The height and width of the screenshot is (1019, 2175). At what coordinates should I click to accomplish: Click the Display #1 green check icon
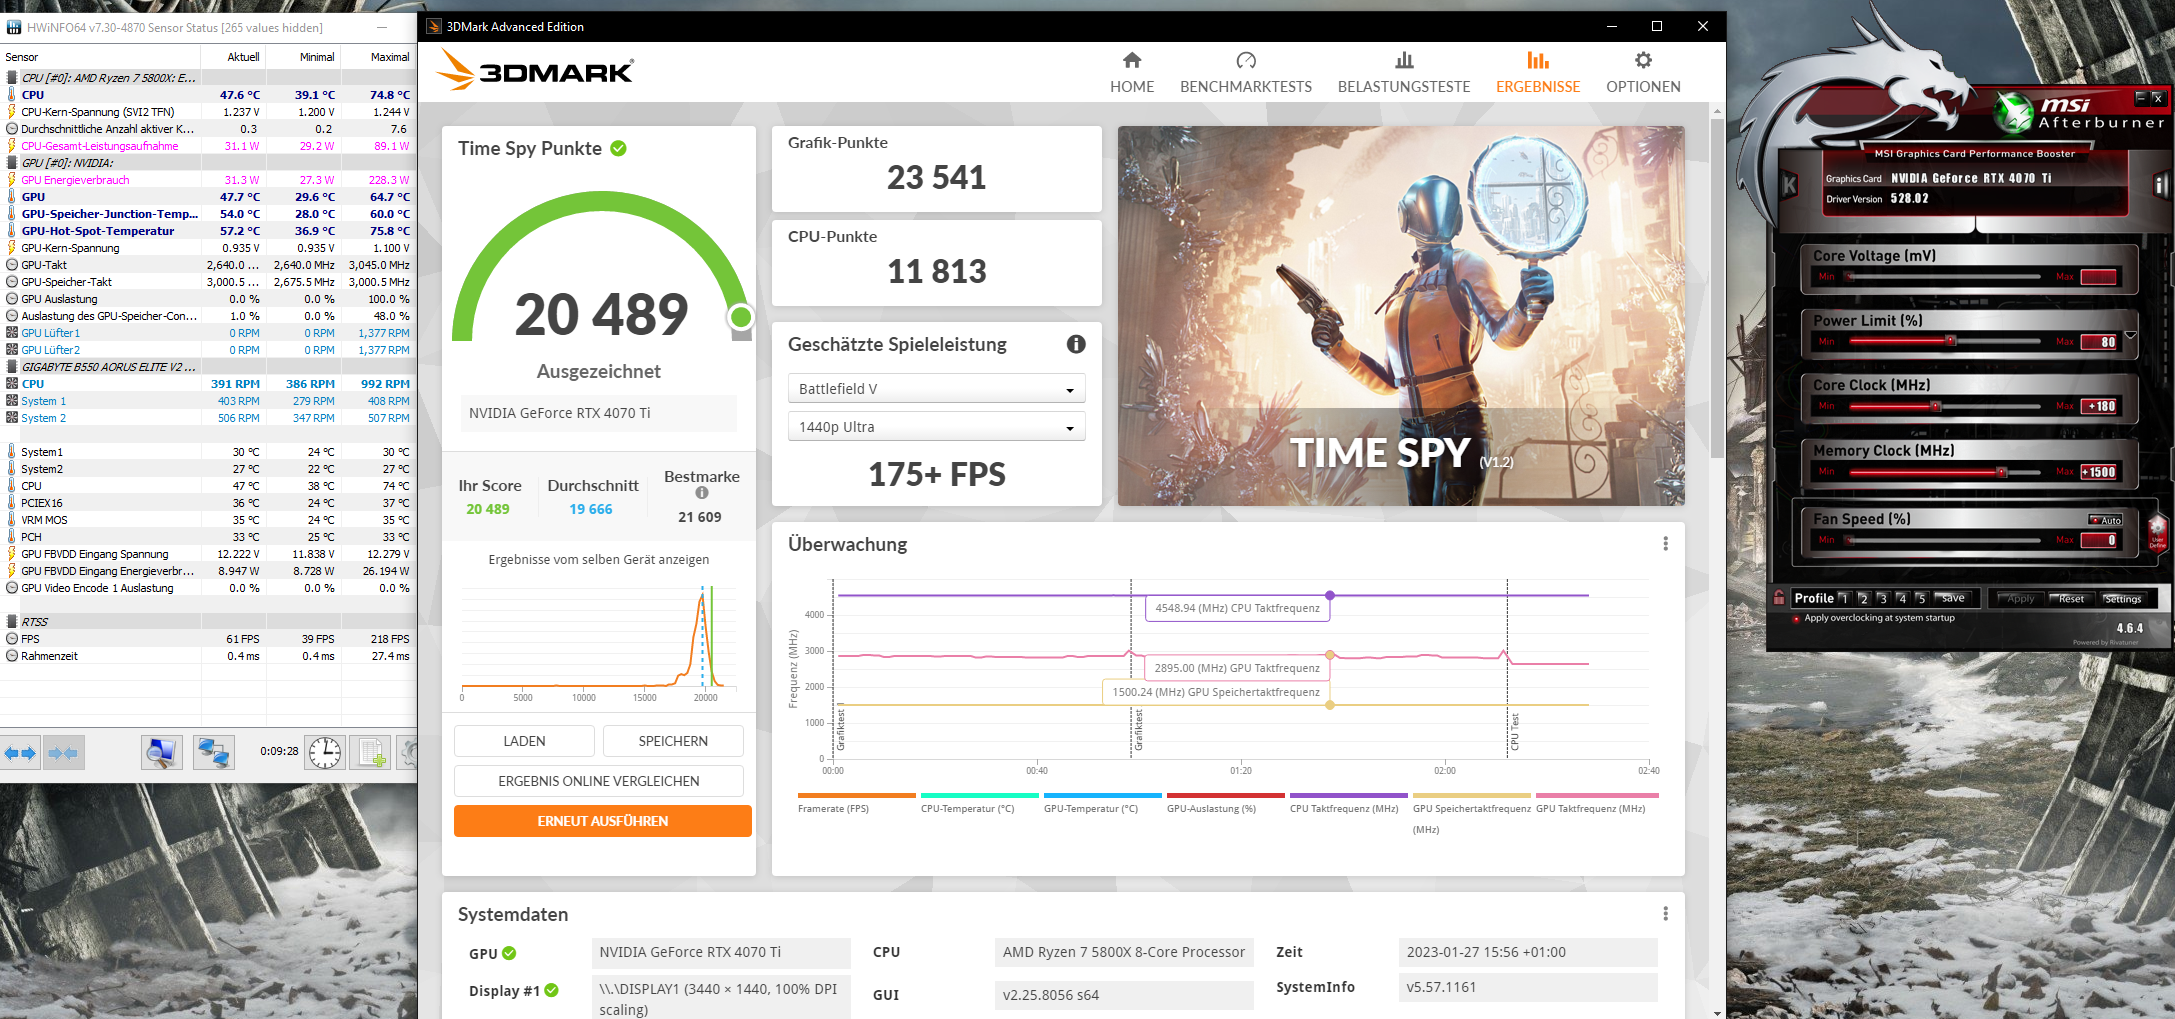tap(551, 990)
